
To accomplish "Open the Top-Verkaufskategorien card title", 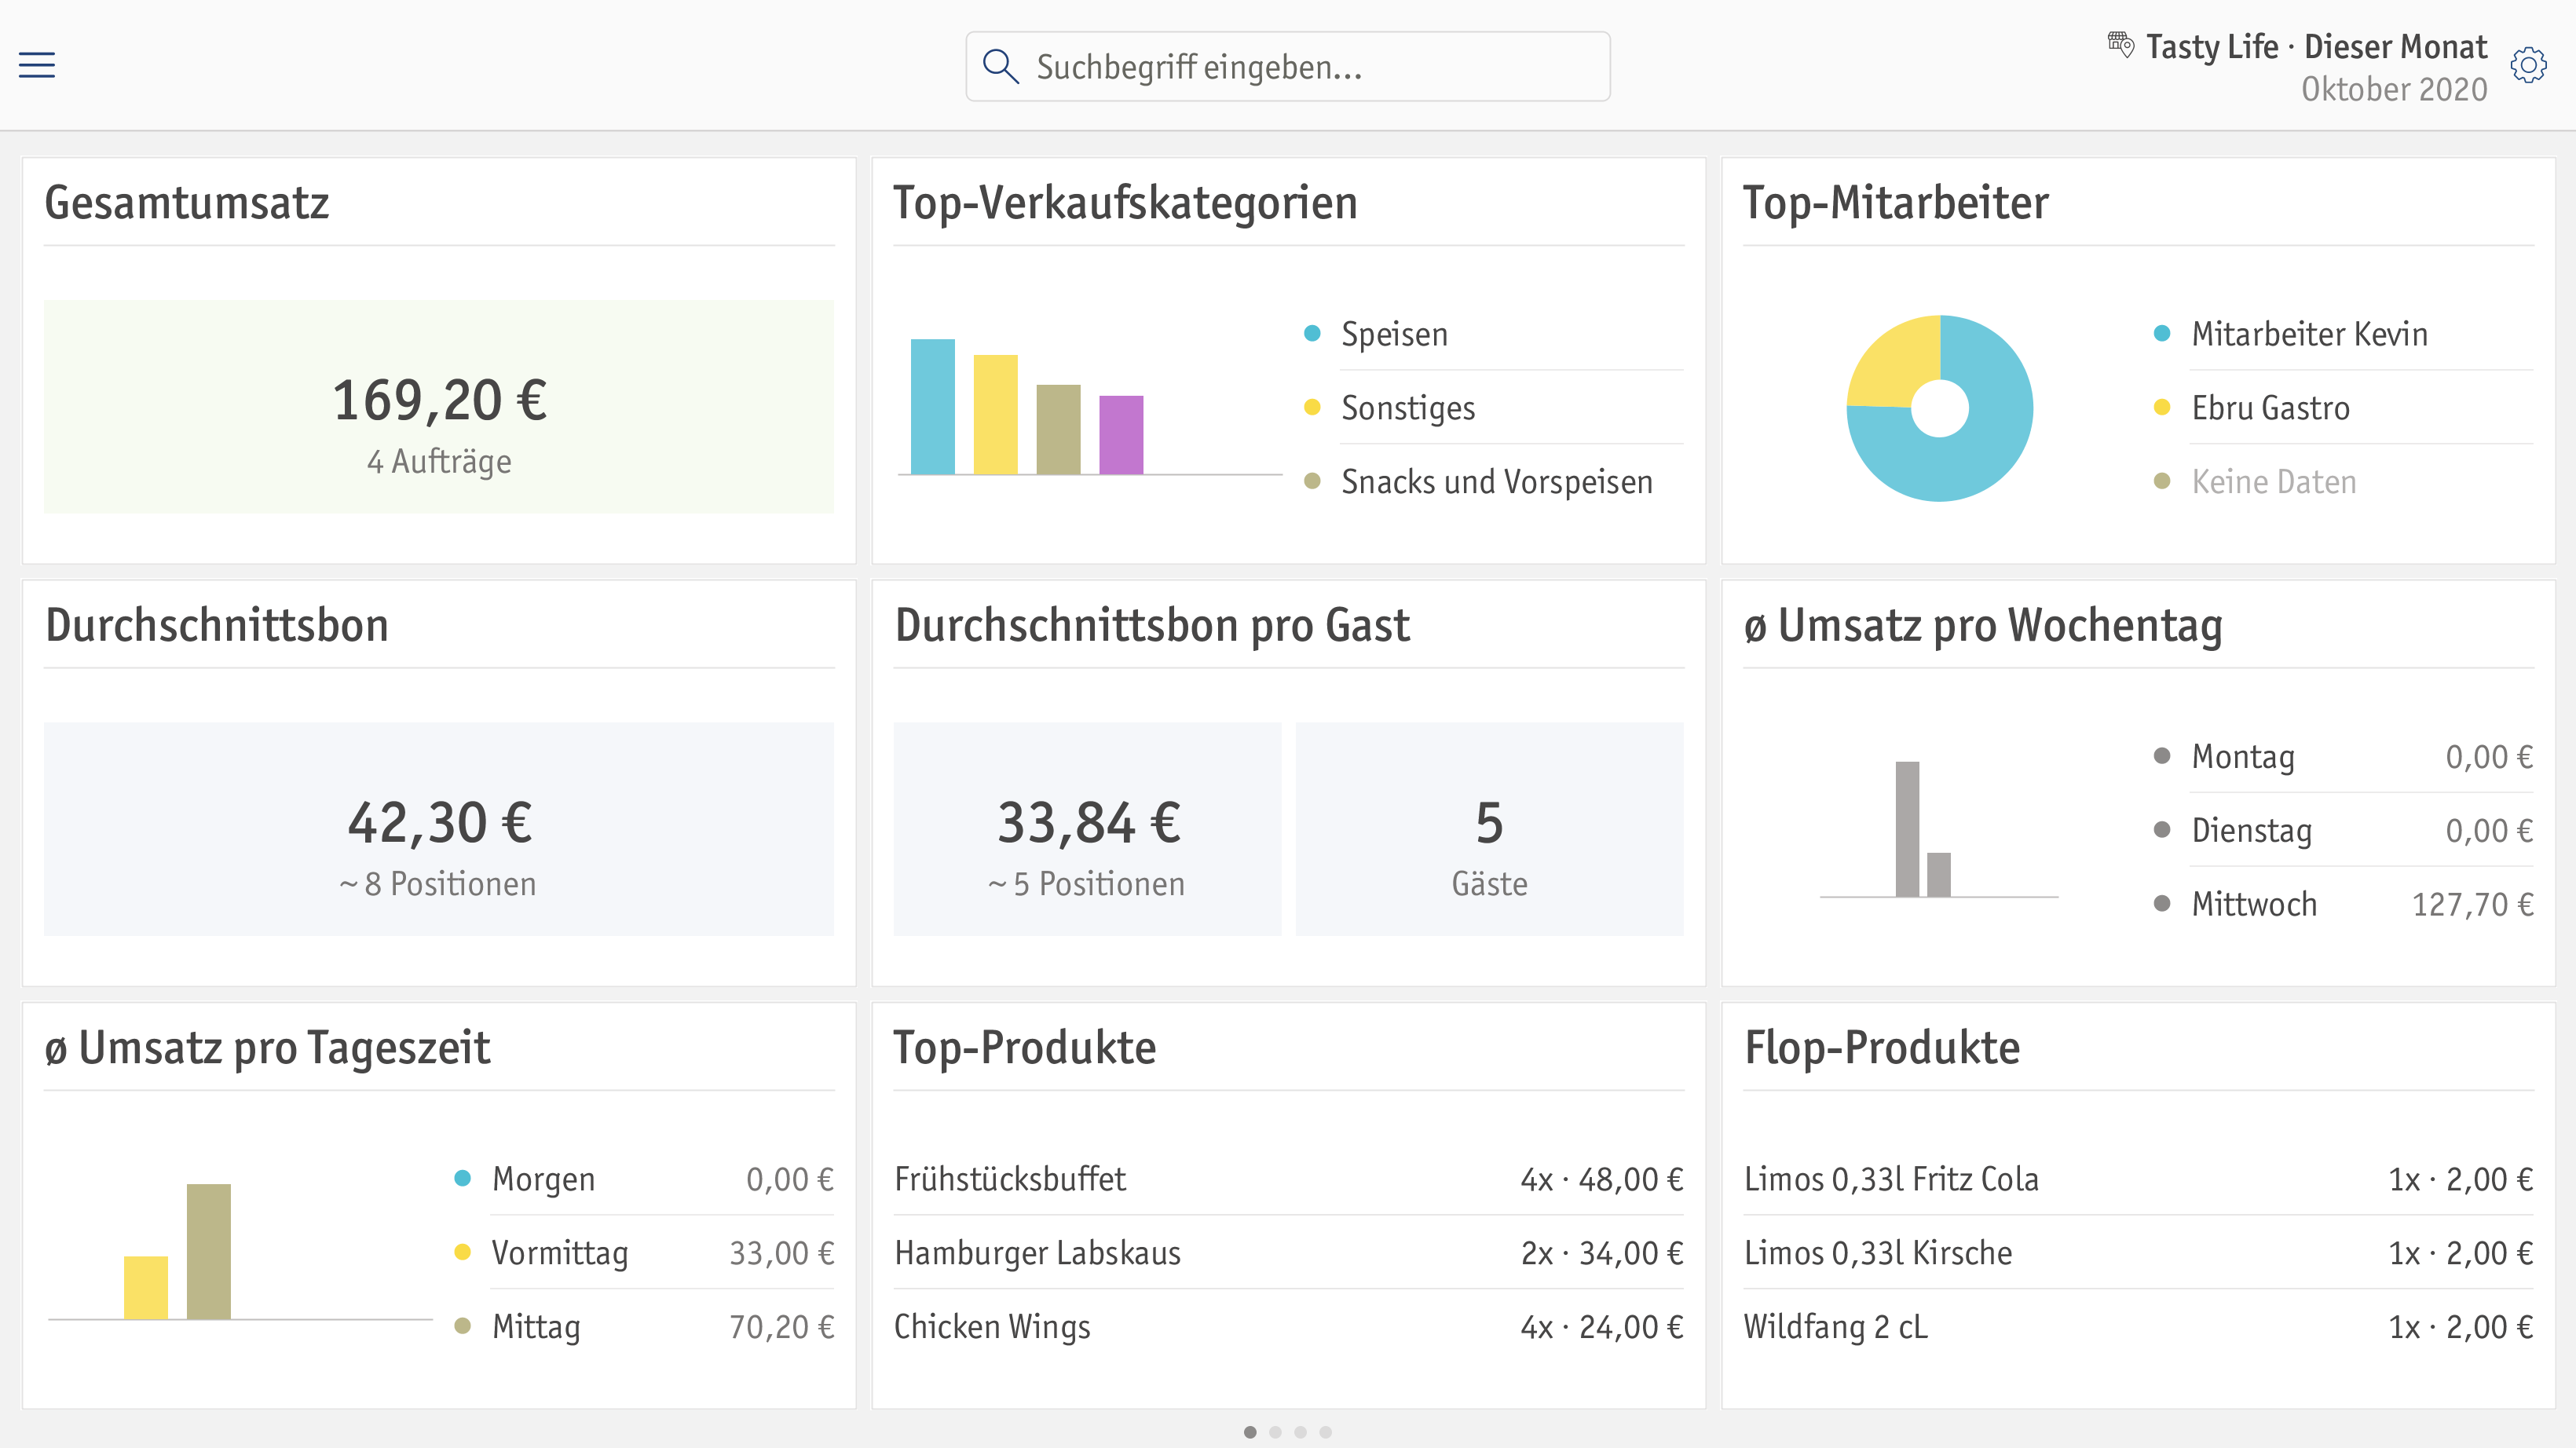I will click(x=1125, y=203).
